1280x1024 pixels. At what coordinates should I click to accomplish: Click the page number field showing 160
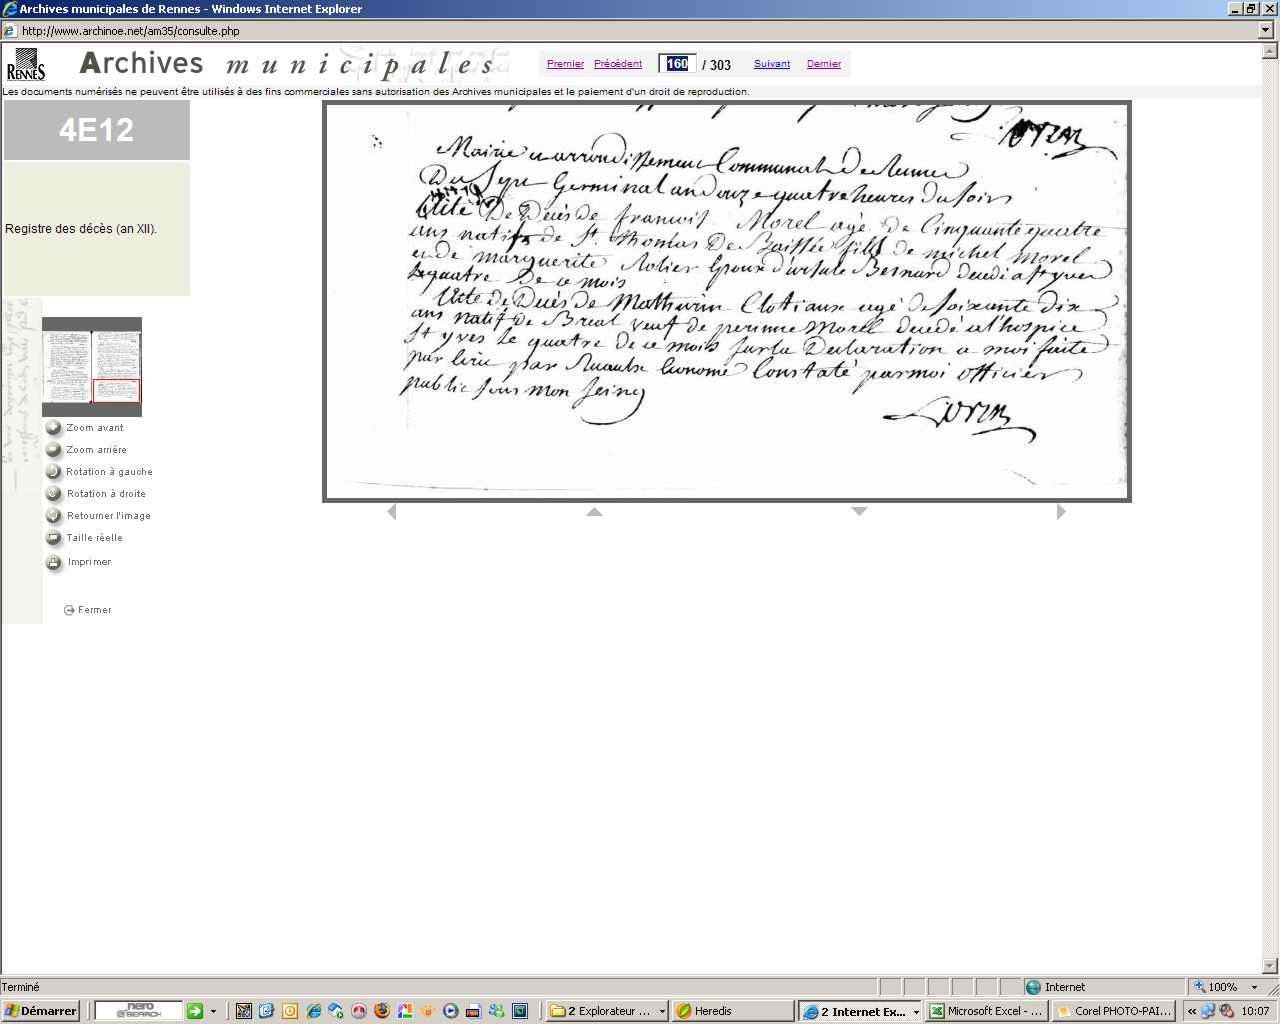click(677, 64)
